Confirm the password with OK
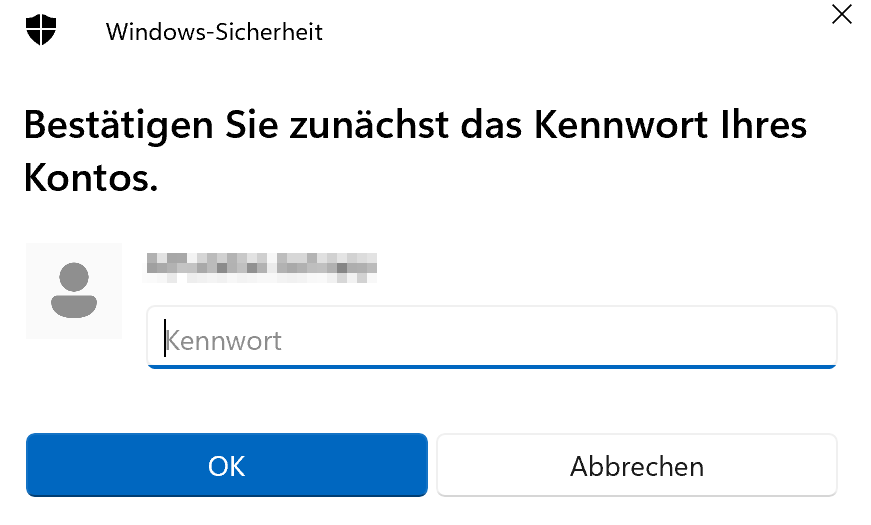This screenshot has height=525, width=871. tap(226, 465)
